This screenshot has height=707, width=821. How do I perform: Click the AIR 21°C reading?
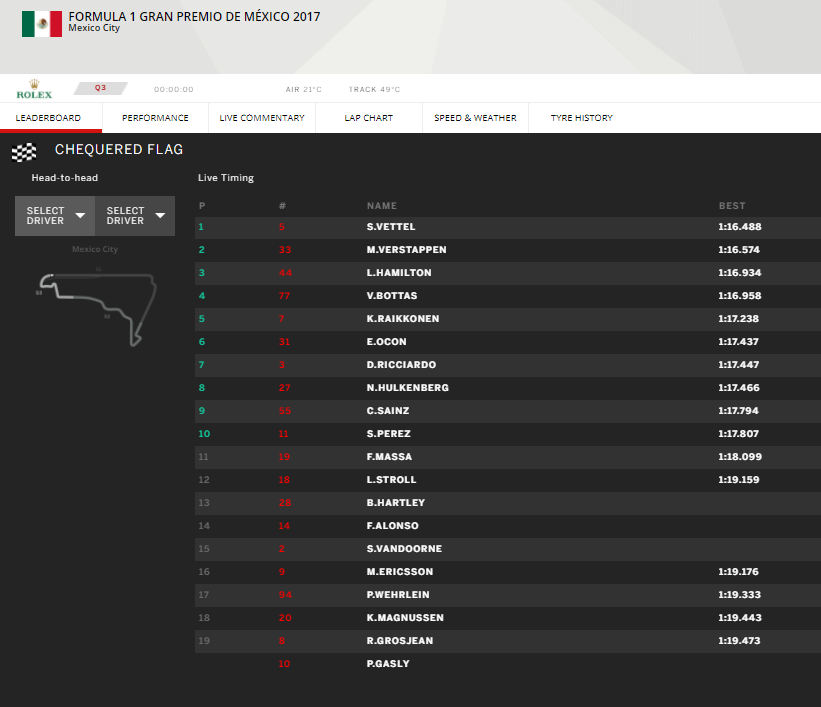(304, 90)
